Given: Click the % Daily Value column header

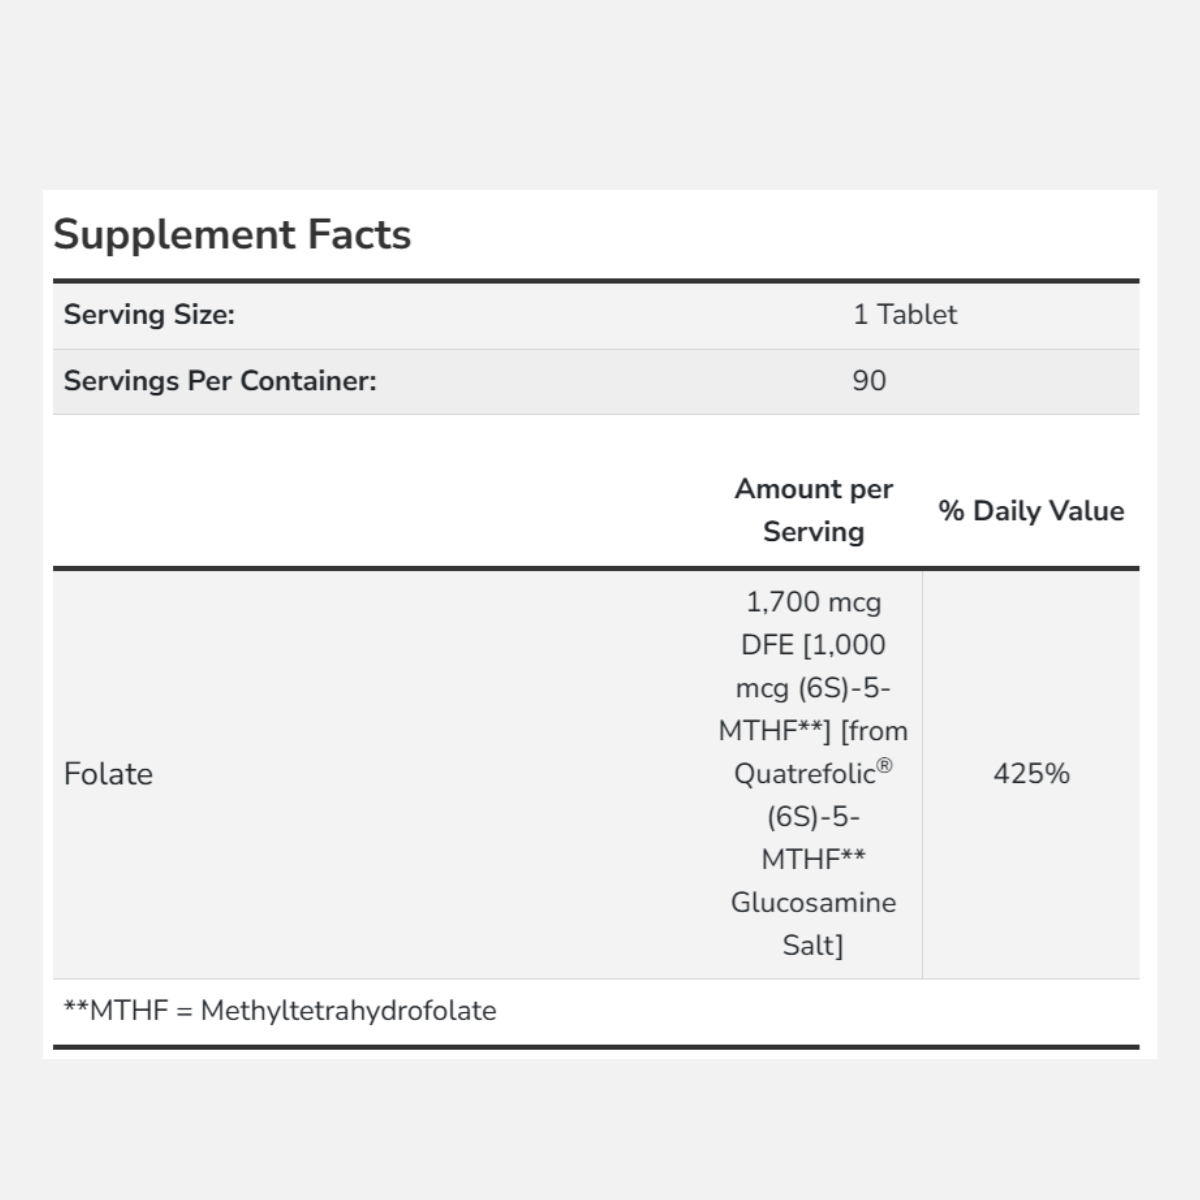Looking at the screenshot, I should tap(1031, 511).
